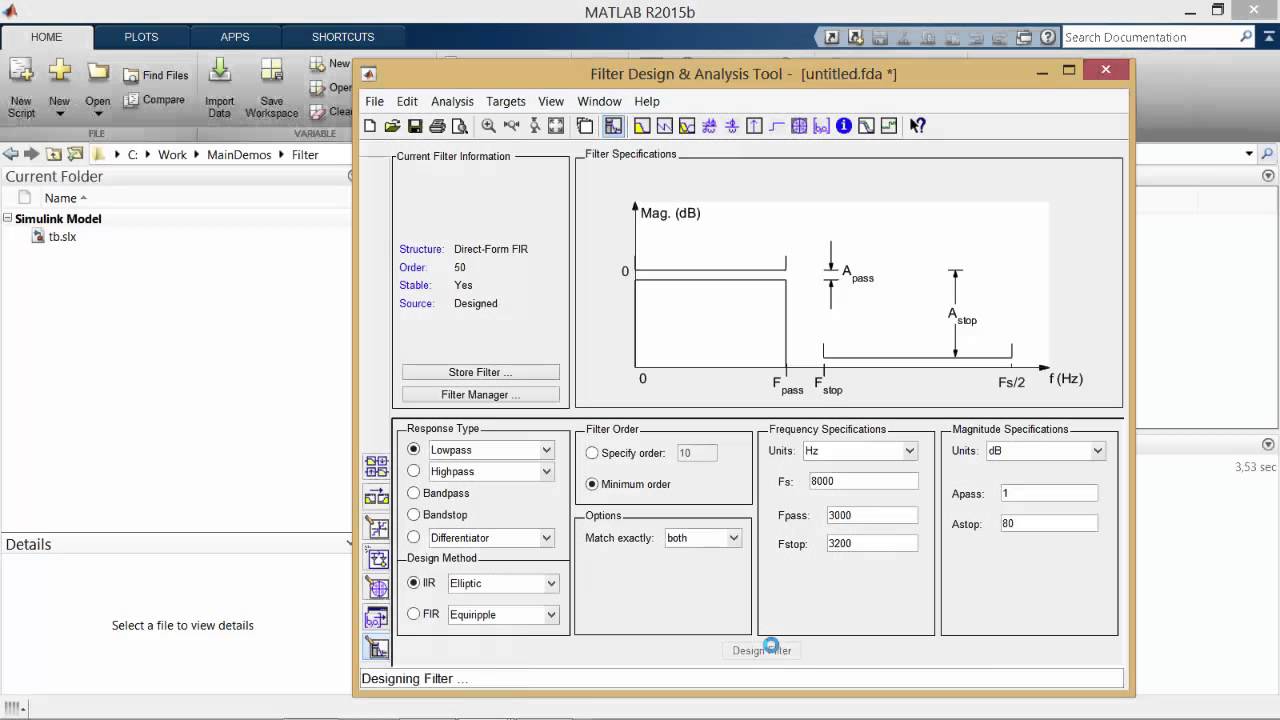Click the Fpass value field
Viewport: 1280px width, 720px height.
point(872,515)
